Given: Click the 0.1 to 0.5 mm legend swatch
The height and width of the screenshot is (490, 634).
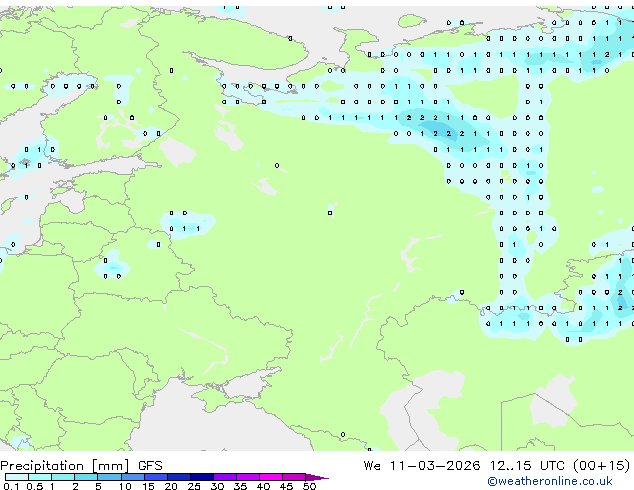Looking at the screenshot, I should [17, 477].
